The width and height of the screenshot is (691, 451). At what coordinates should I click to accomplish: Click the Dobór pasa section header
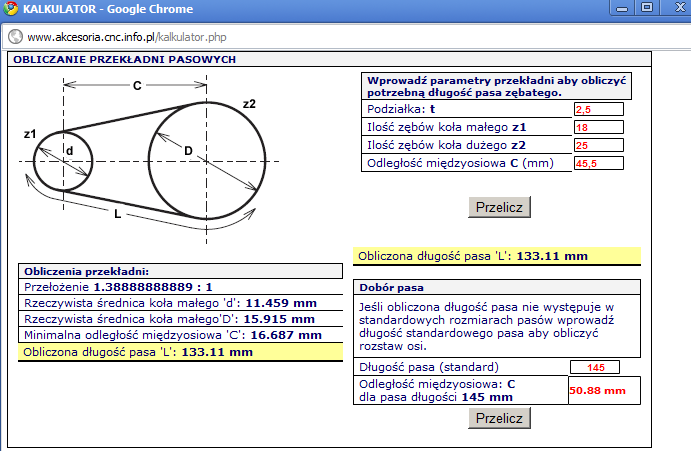pyautogui.click(x=497, y=287)
